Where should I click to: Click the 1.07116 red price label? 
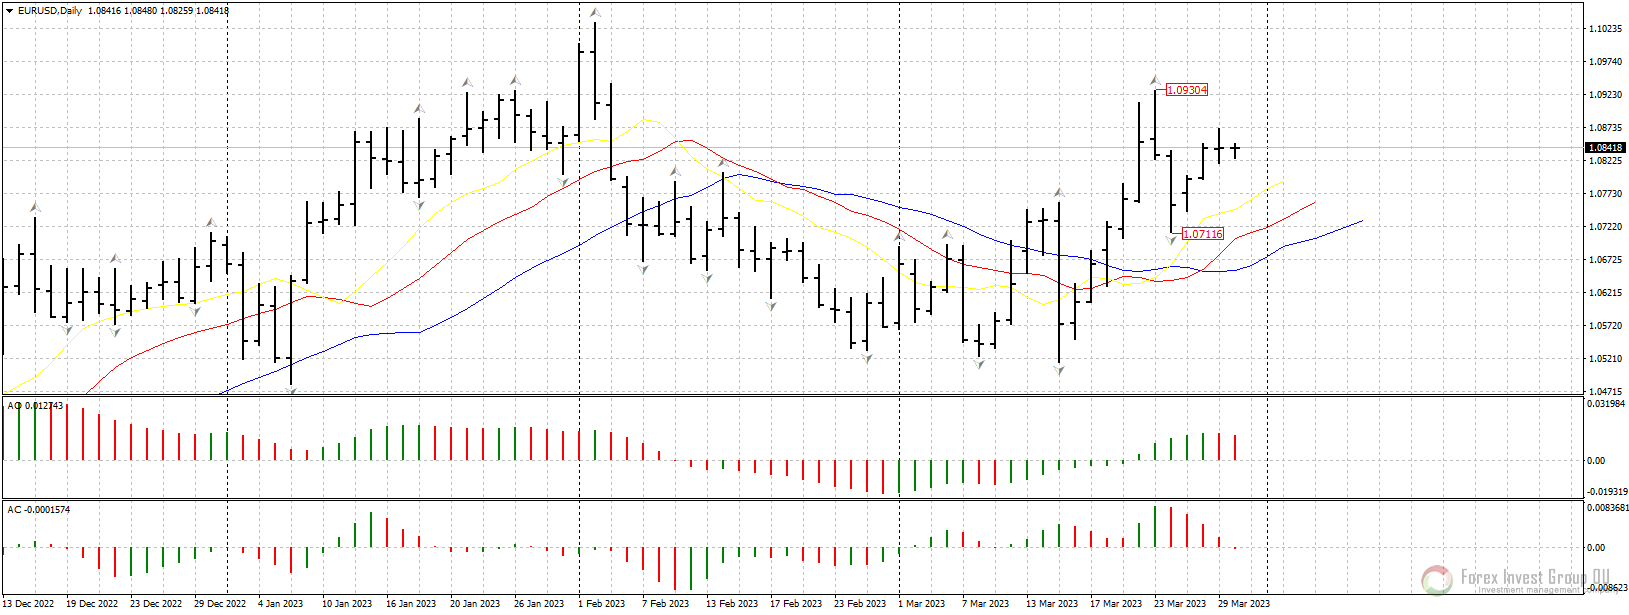point(1202,234)
